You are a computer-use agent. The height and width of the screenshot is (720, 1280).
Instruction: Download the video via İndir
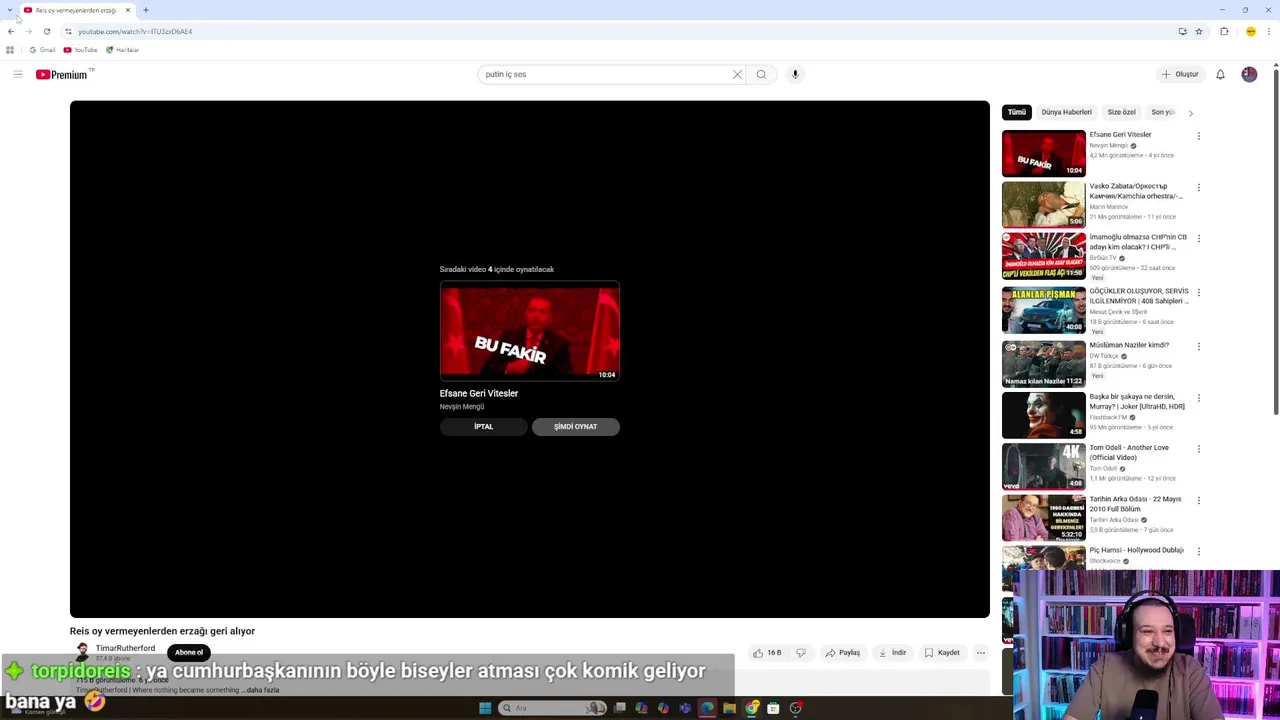[892, 653]
